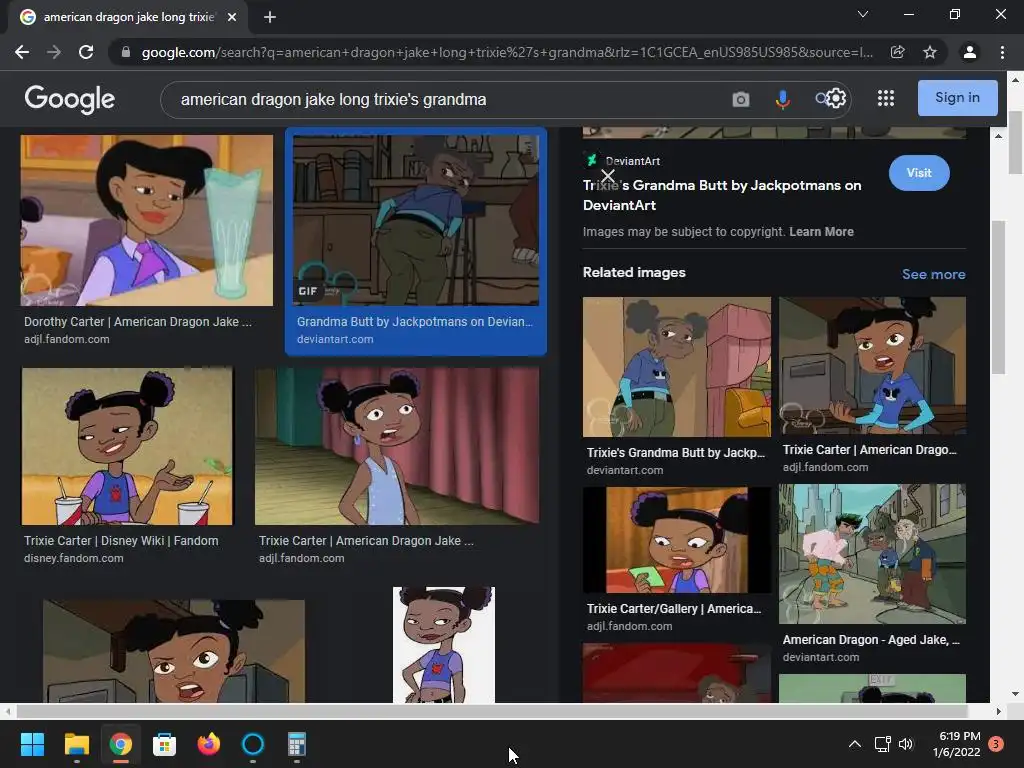Open Trixie Carter/Gallery caption link

(x=674, y=609)
